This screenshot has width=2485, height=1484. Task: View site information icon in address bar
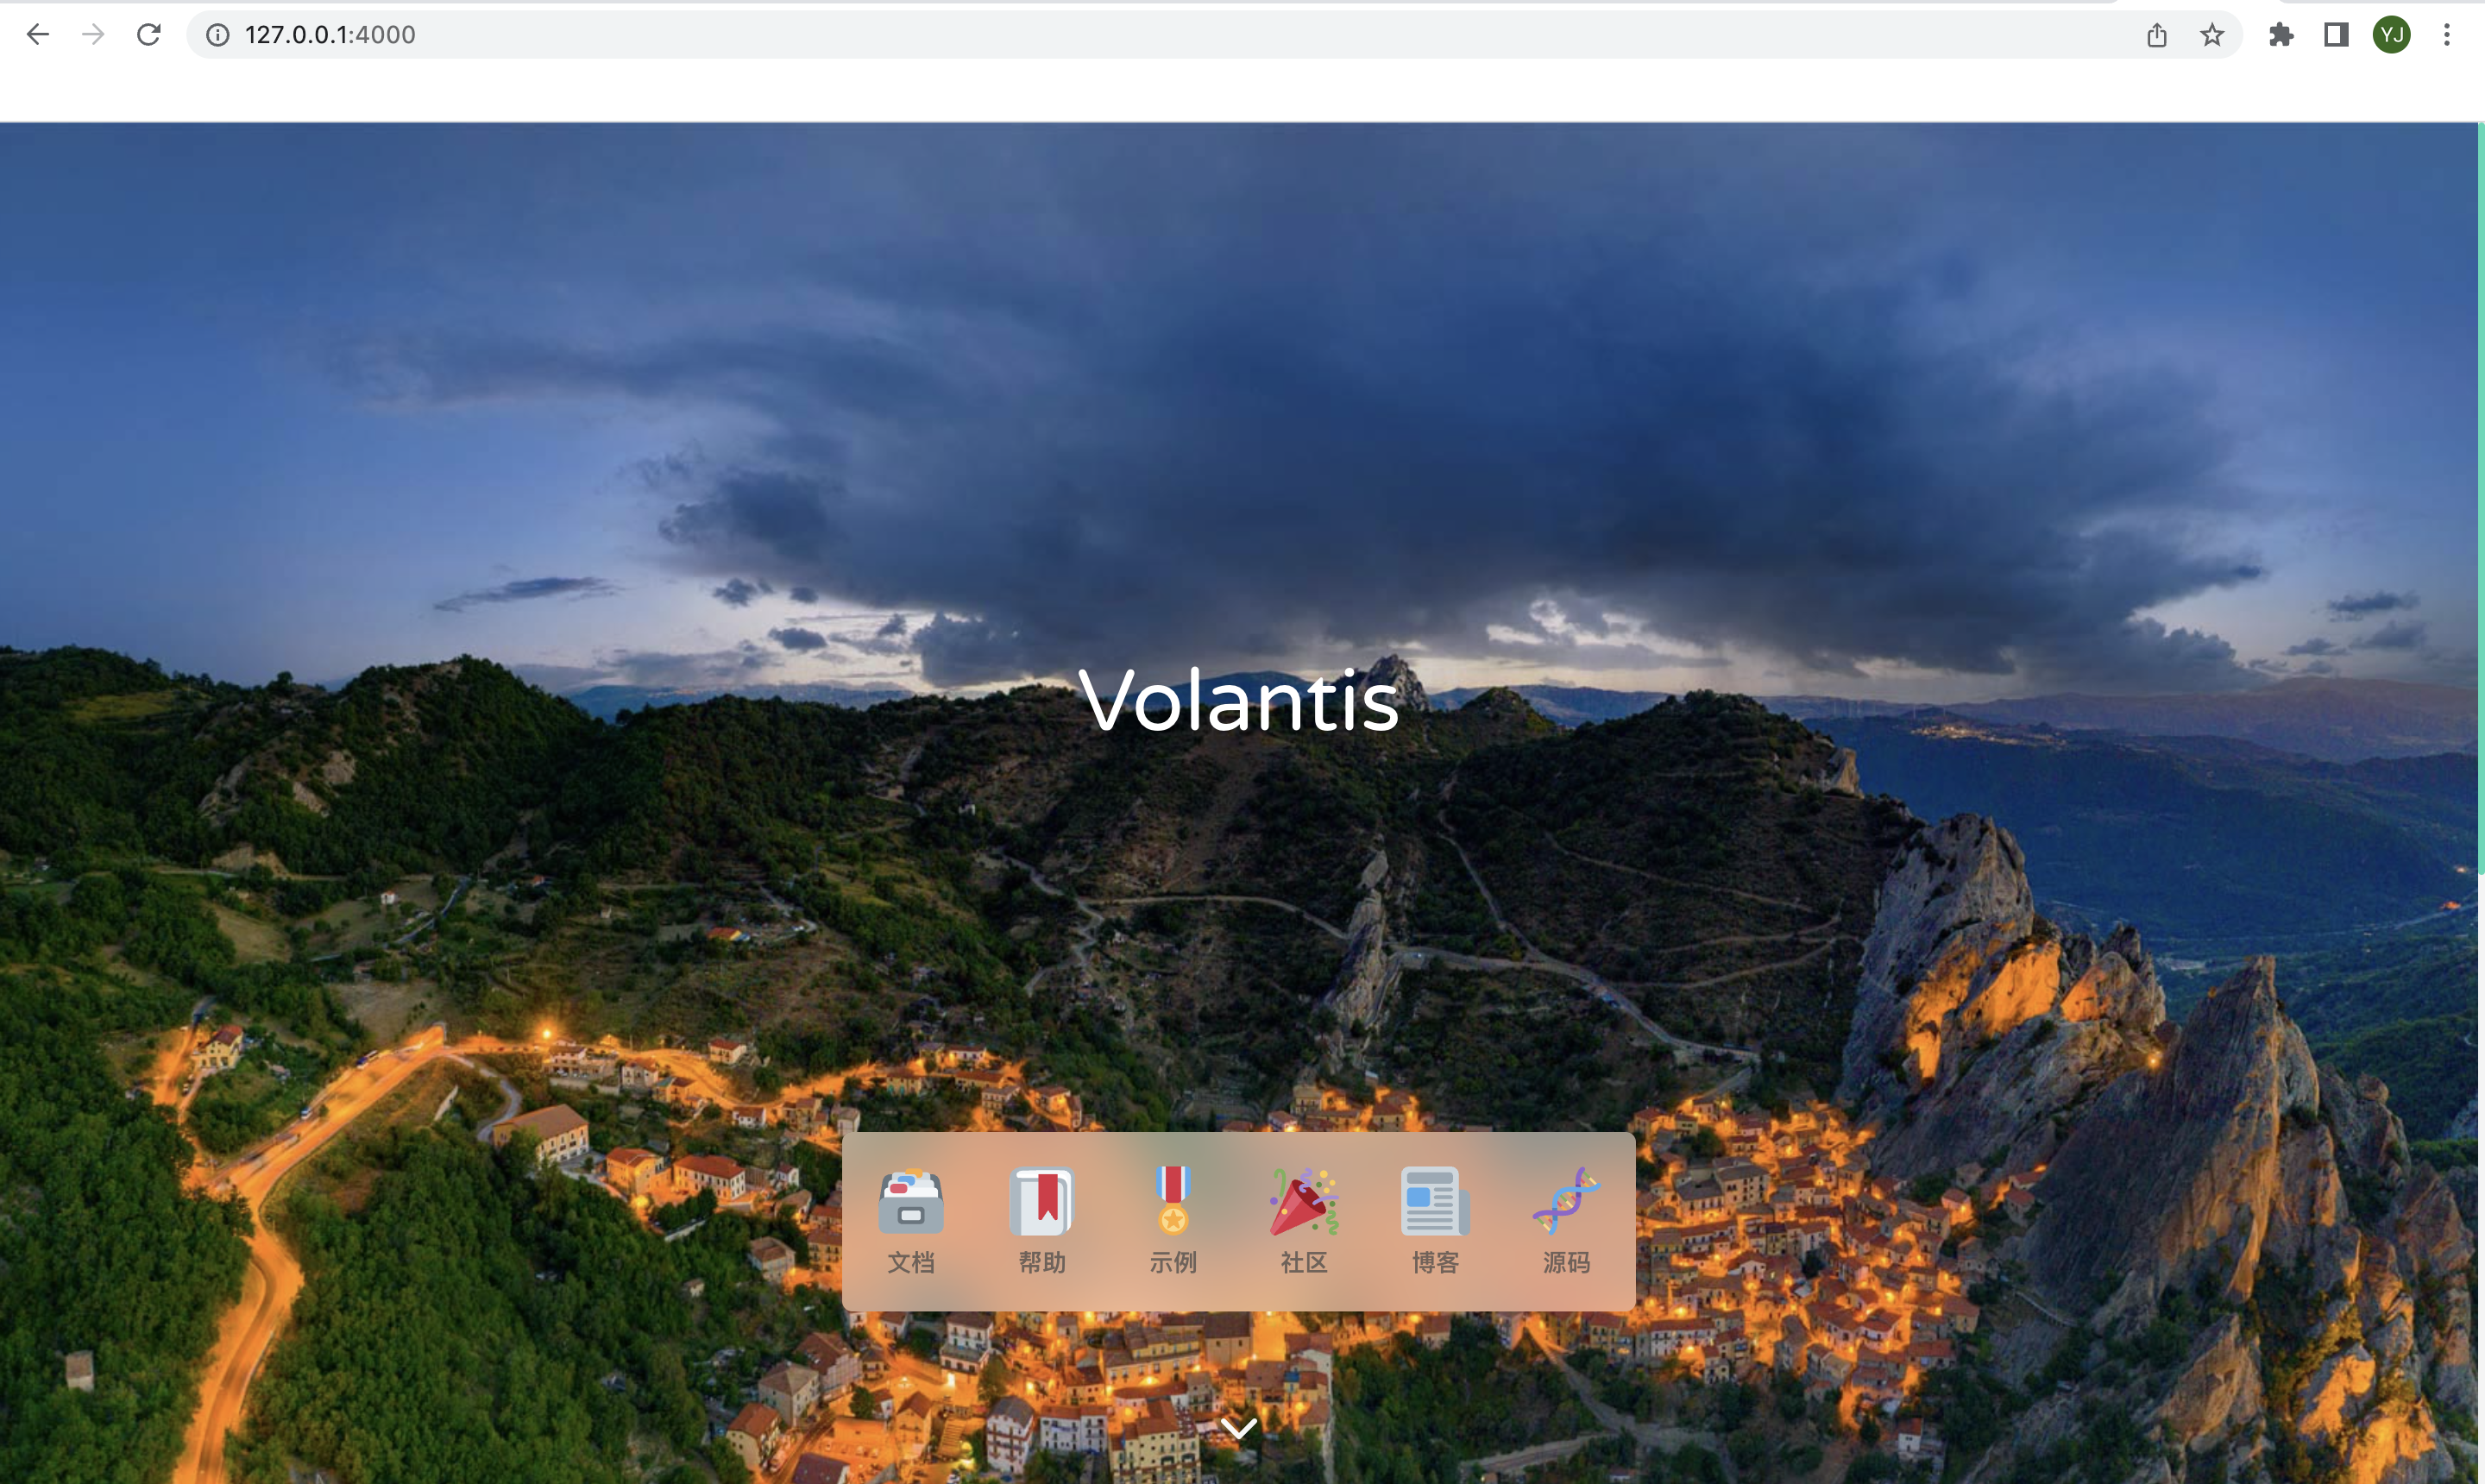pos(217,35)
